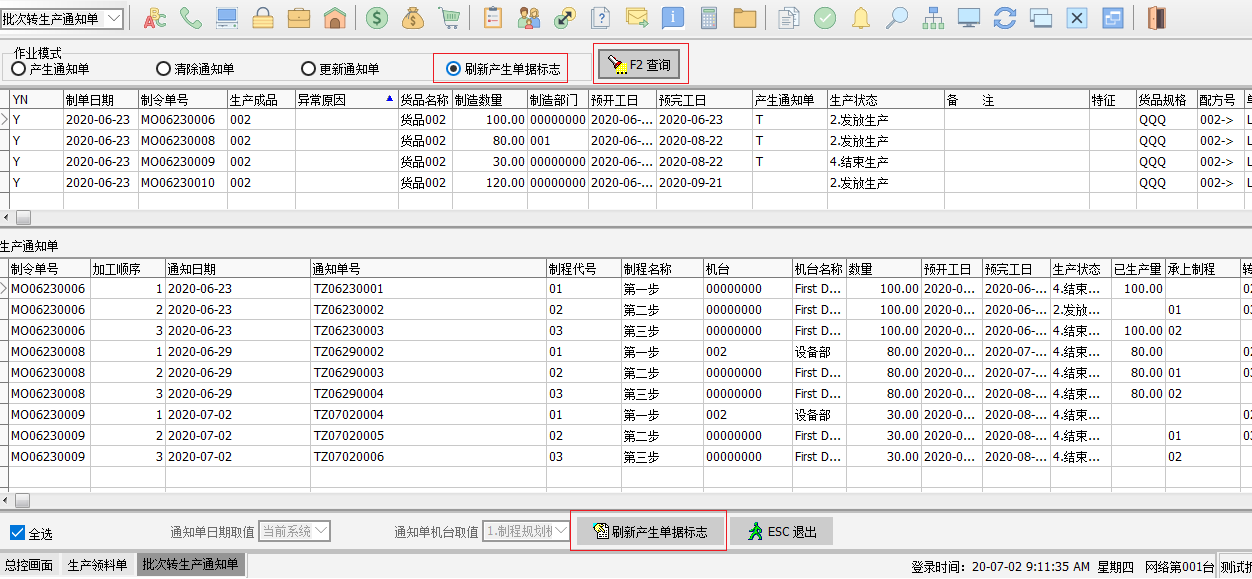Click the green phone toolbar icon
1252x579 pixels.
point(190,18)
